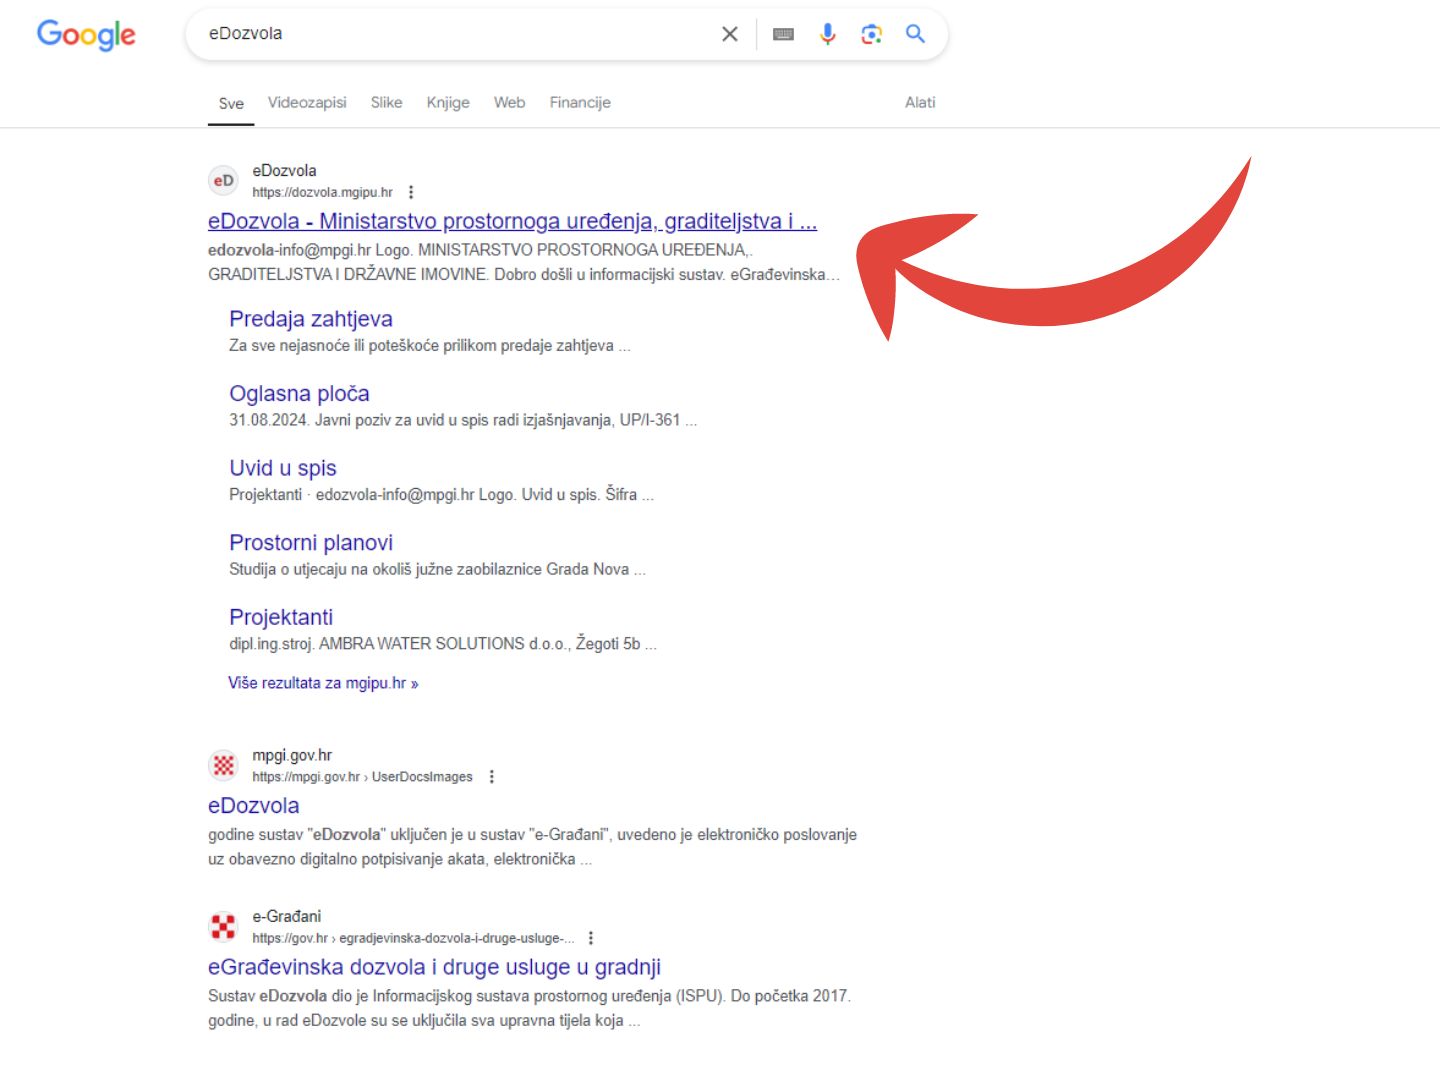Open the Projektanti sitelink
Viewport: 1440px width, 1080px height.
pyautogui.click(x=281, y=617)
